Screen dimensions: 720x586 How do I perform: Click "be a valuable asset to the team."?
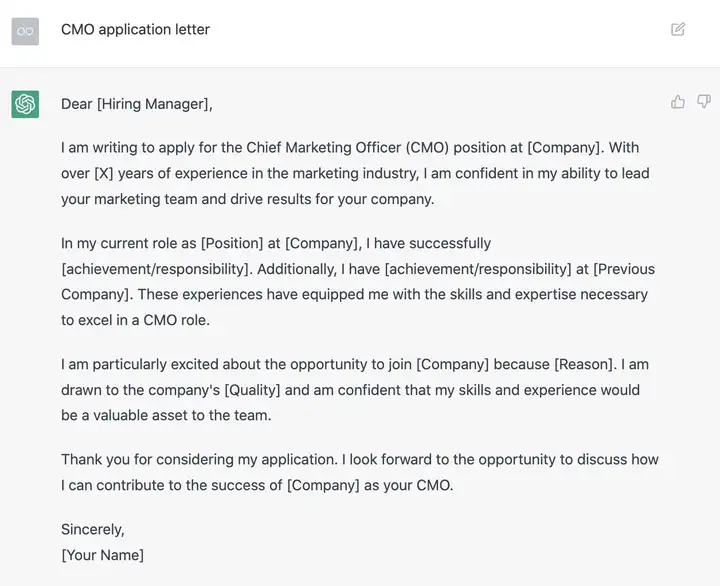166,415
